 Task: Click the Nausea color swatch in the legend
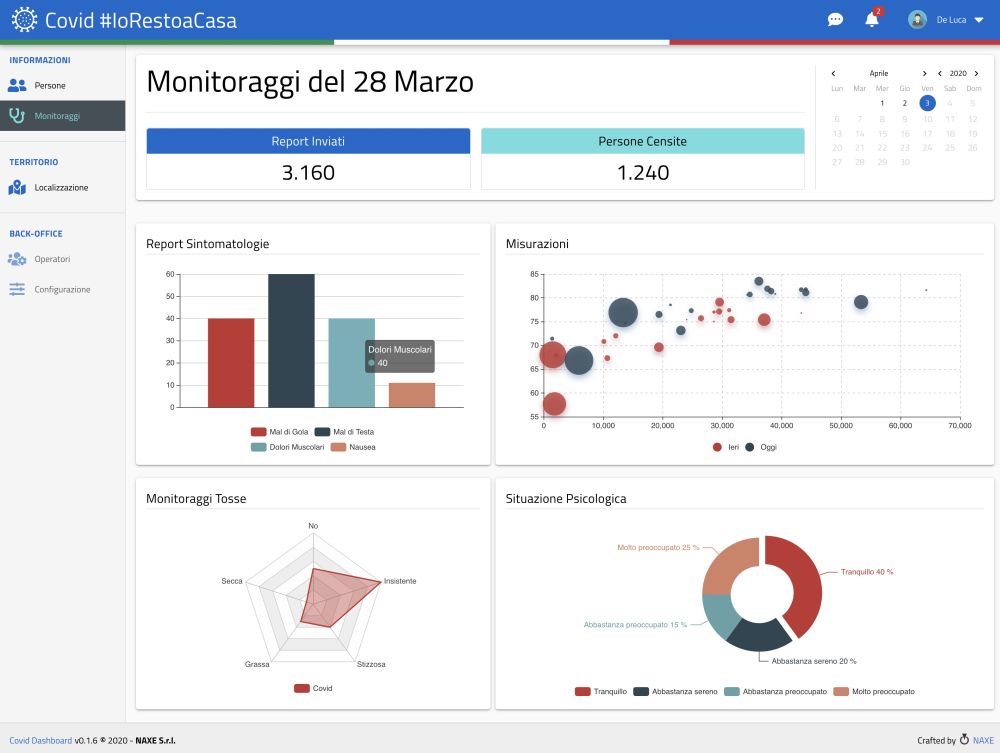338,447
